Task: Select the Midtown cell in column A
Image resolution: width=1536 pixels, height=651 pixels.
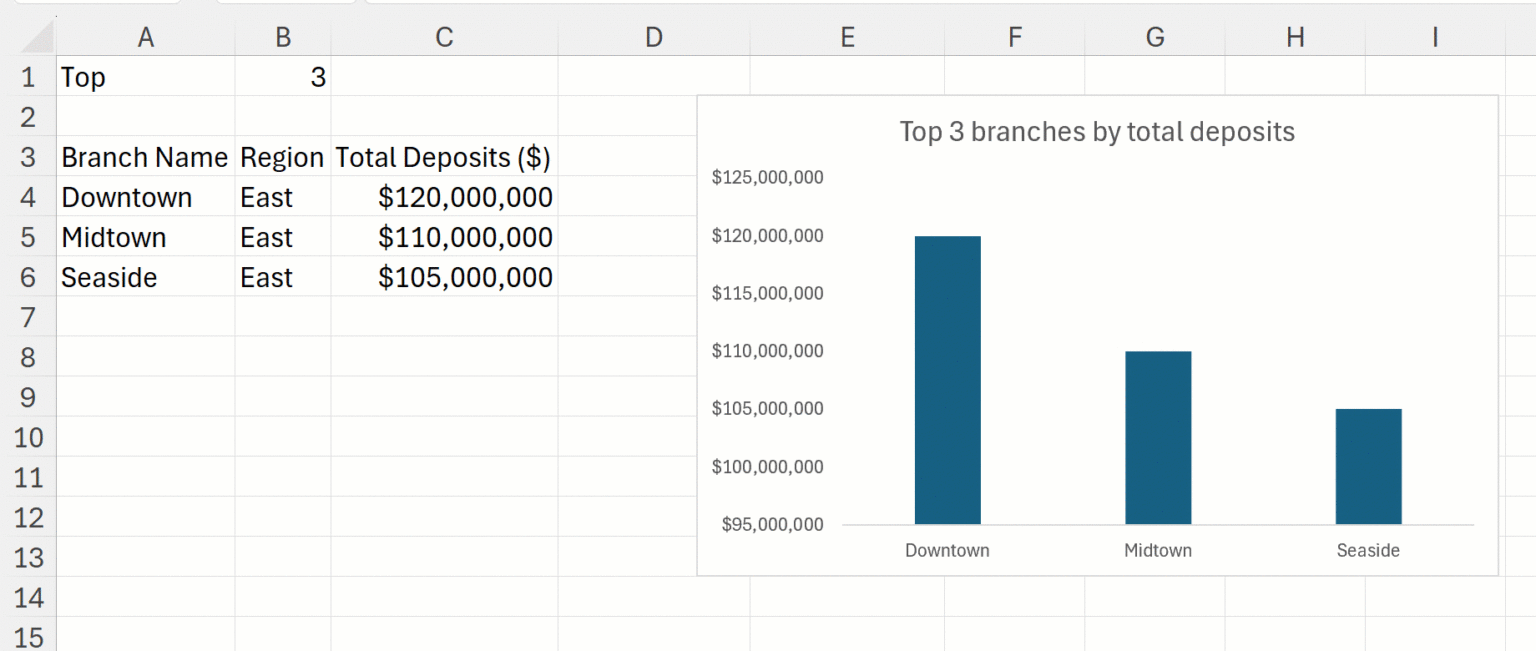Action: click(x=146, y=237)
